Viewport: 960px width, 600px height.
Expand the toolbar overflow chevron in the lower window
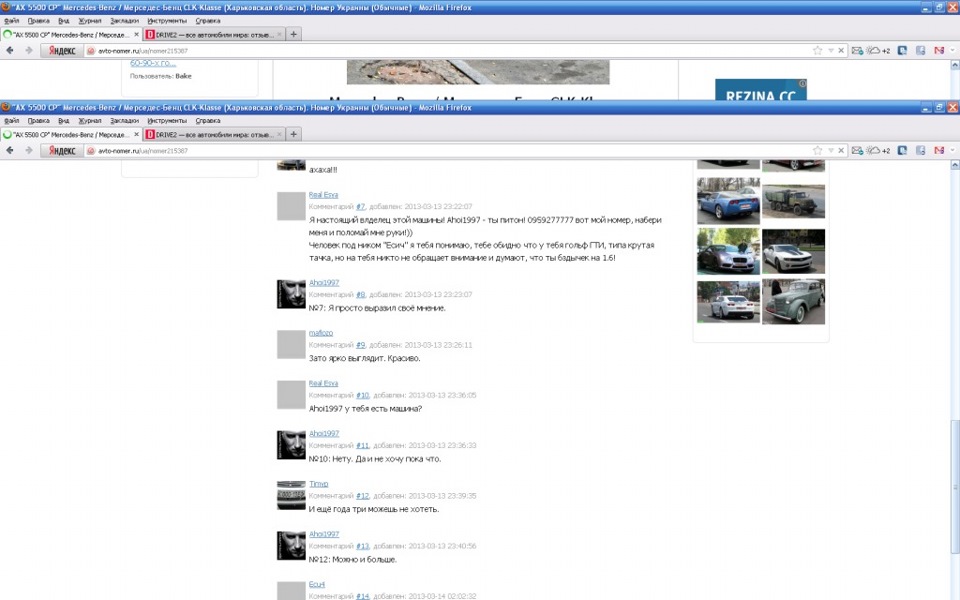tap(953, 150)
